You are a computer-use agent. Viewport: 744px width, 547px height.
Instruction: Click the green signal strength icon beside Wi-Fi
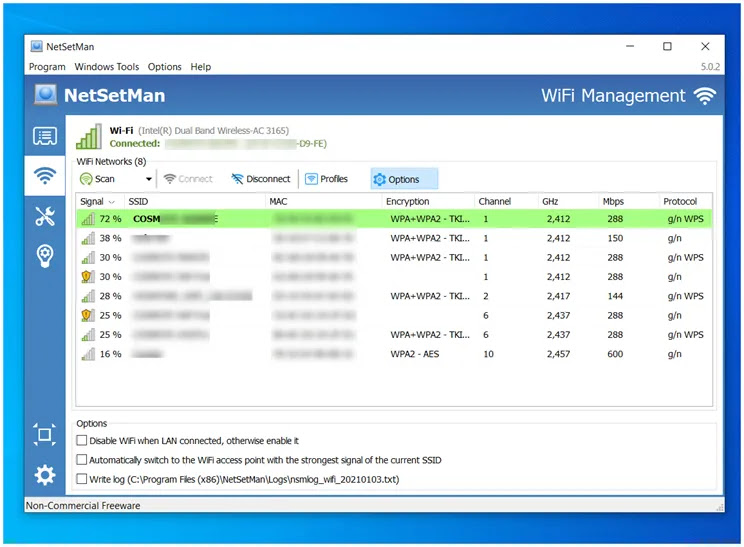pyautogui.click(x=89, y=137)
